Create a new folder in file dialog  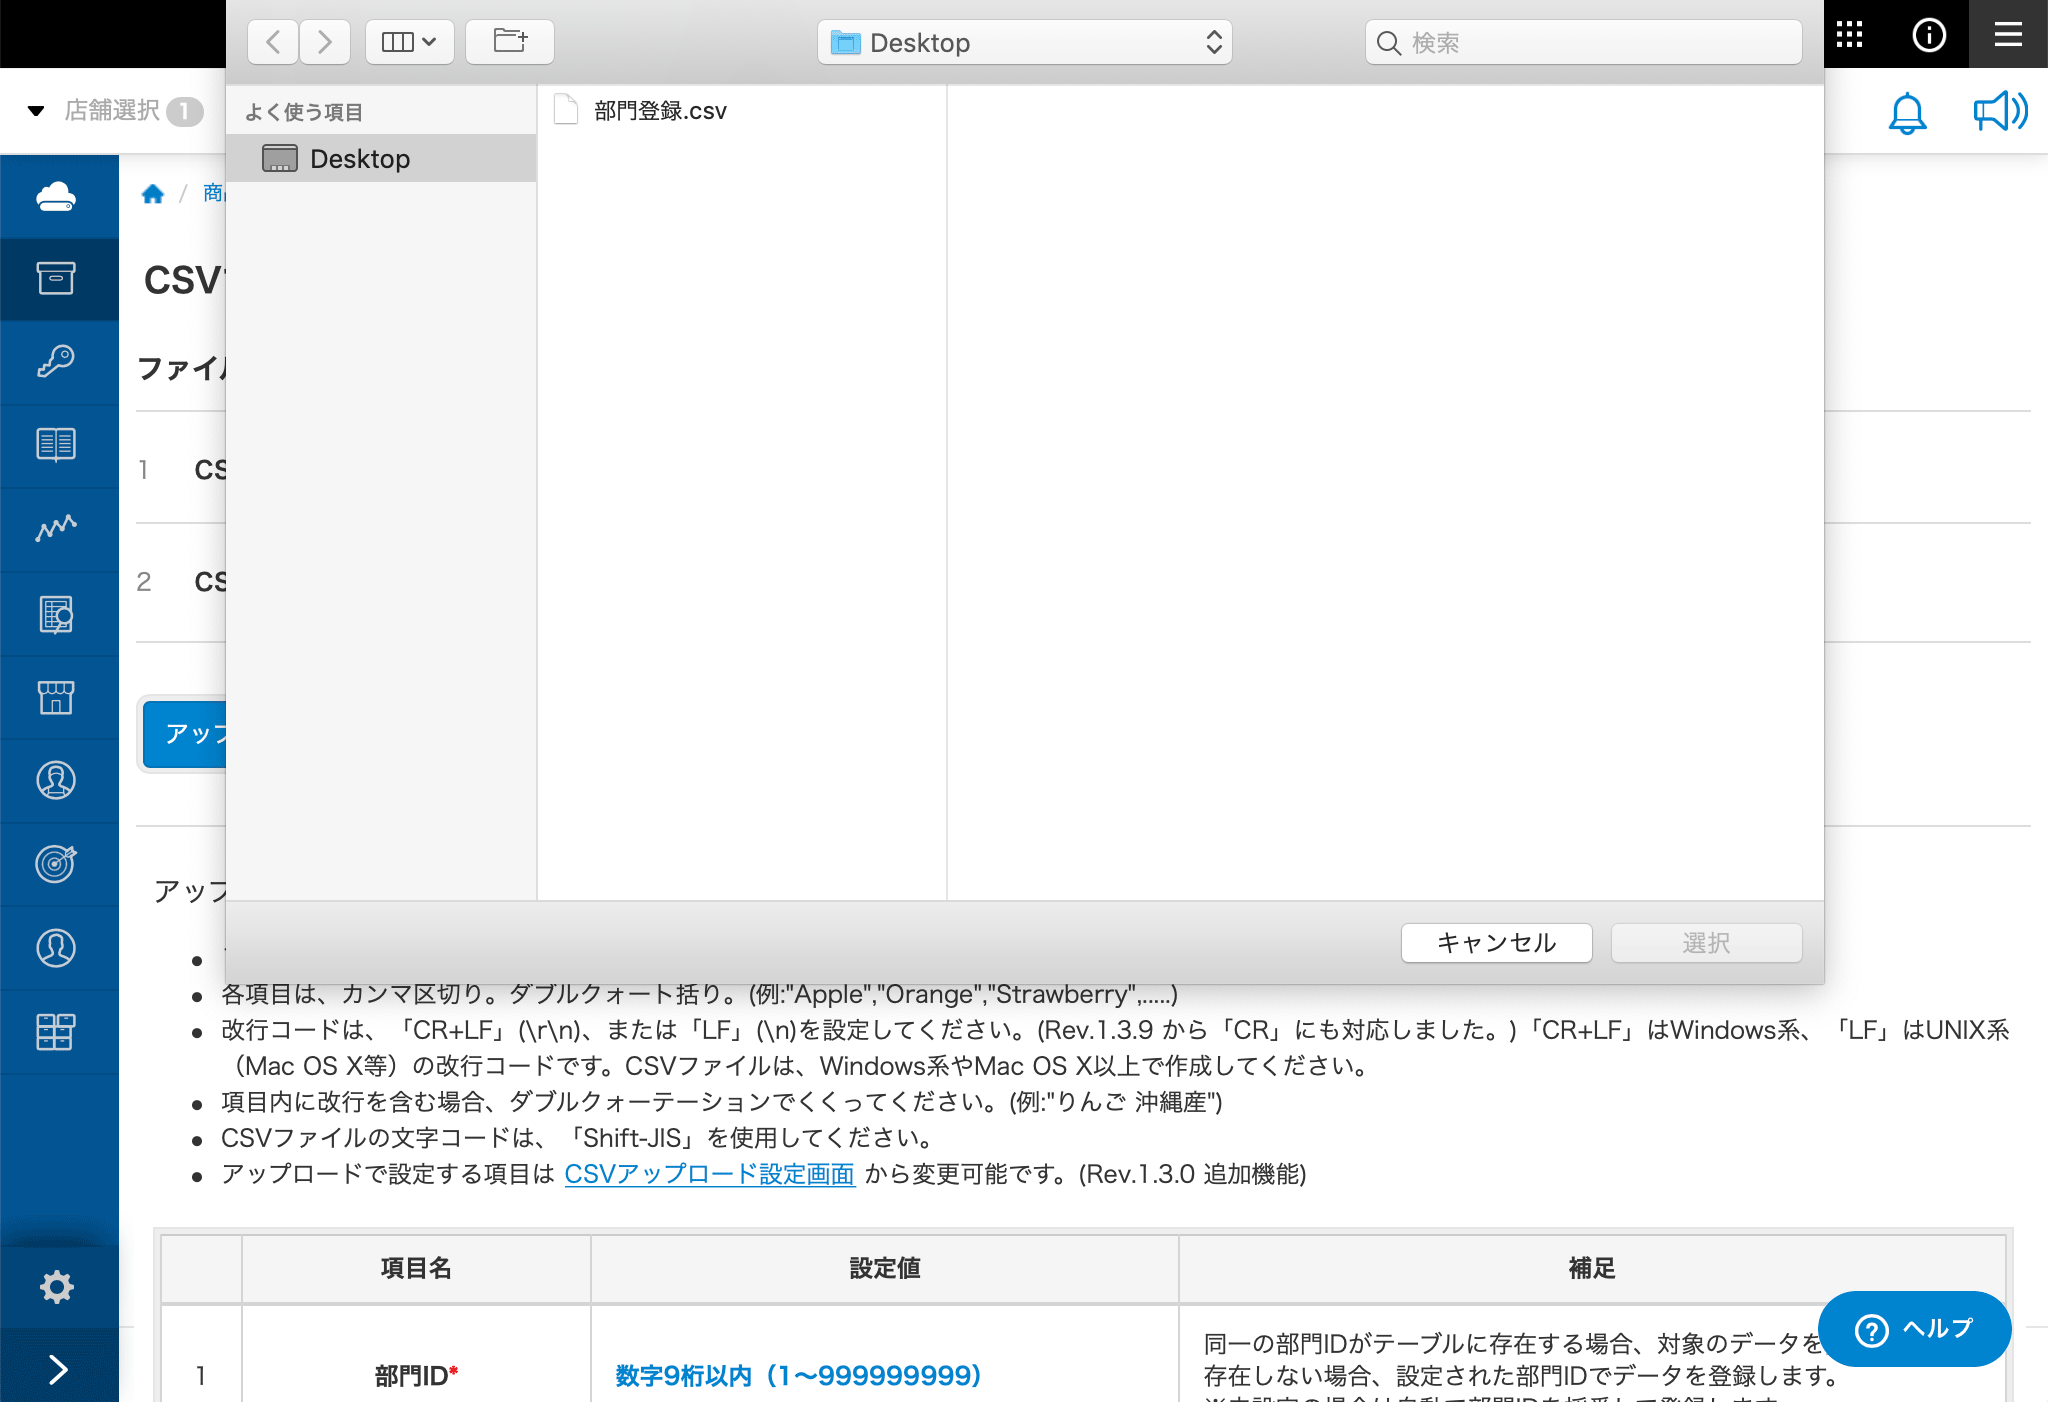point(510,42)
